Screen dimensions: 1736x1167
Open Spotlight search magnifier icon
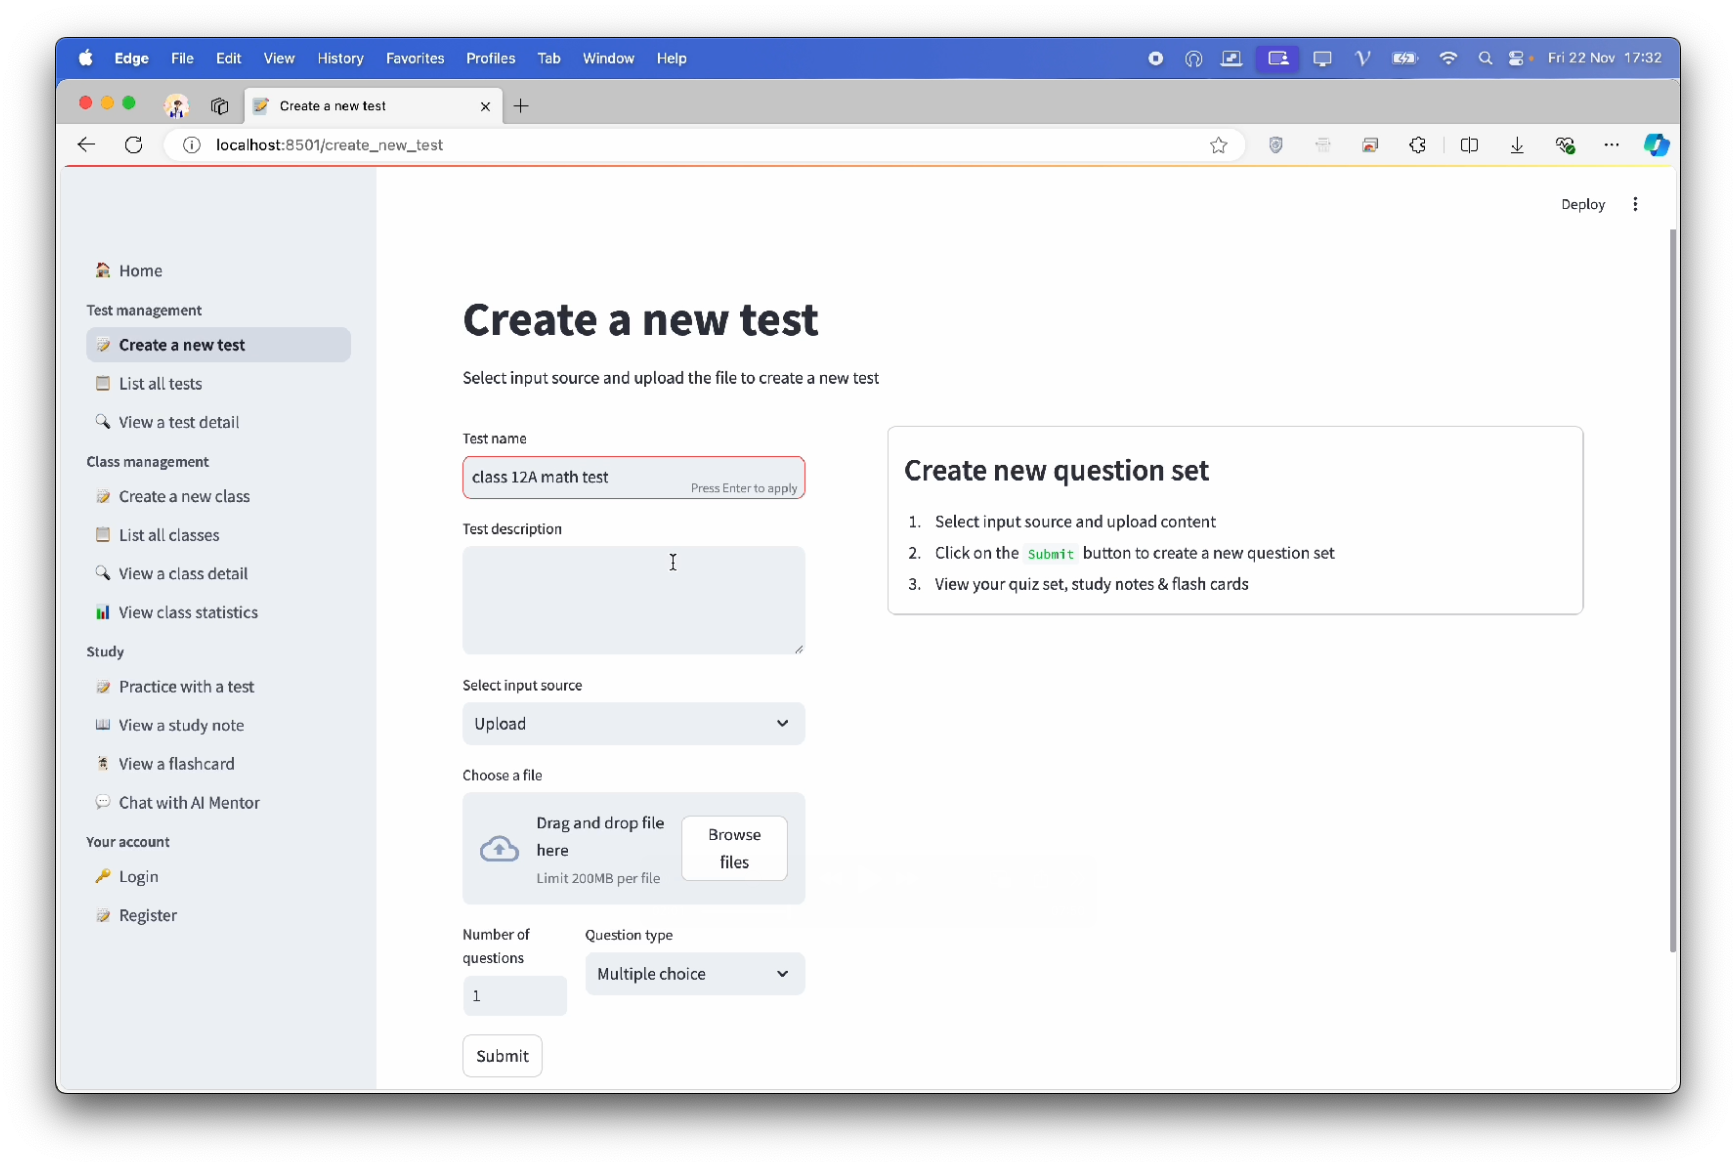1485,58
